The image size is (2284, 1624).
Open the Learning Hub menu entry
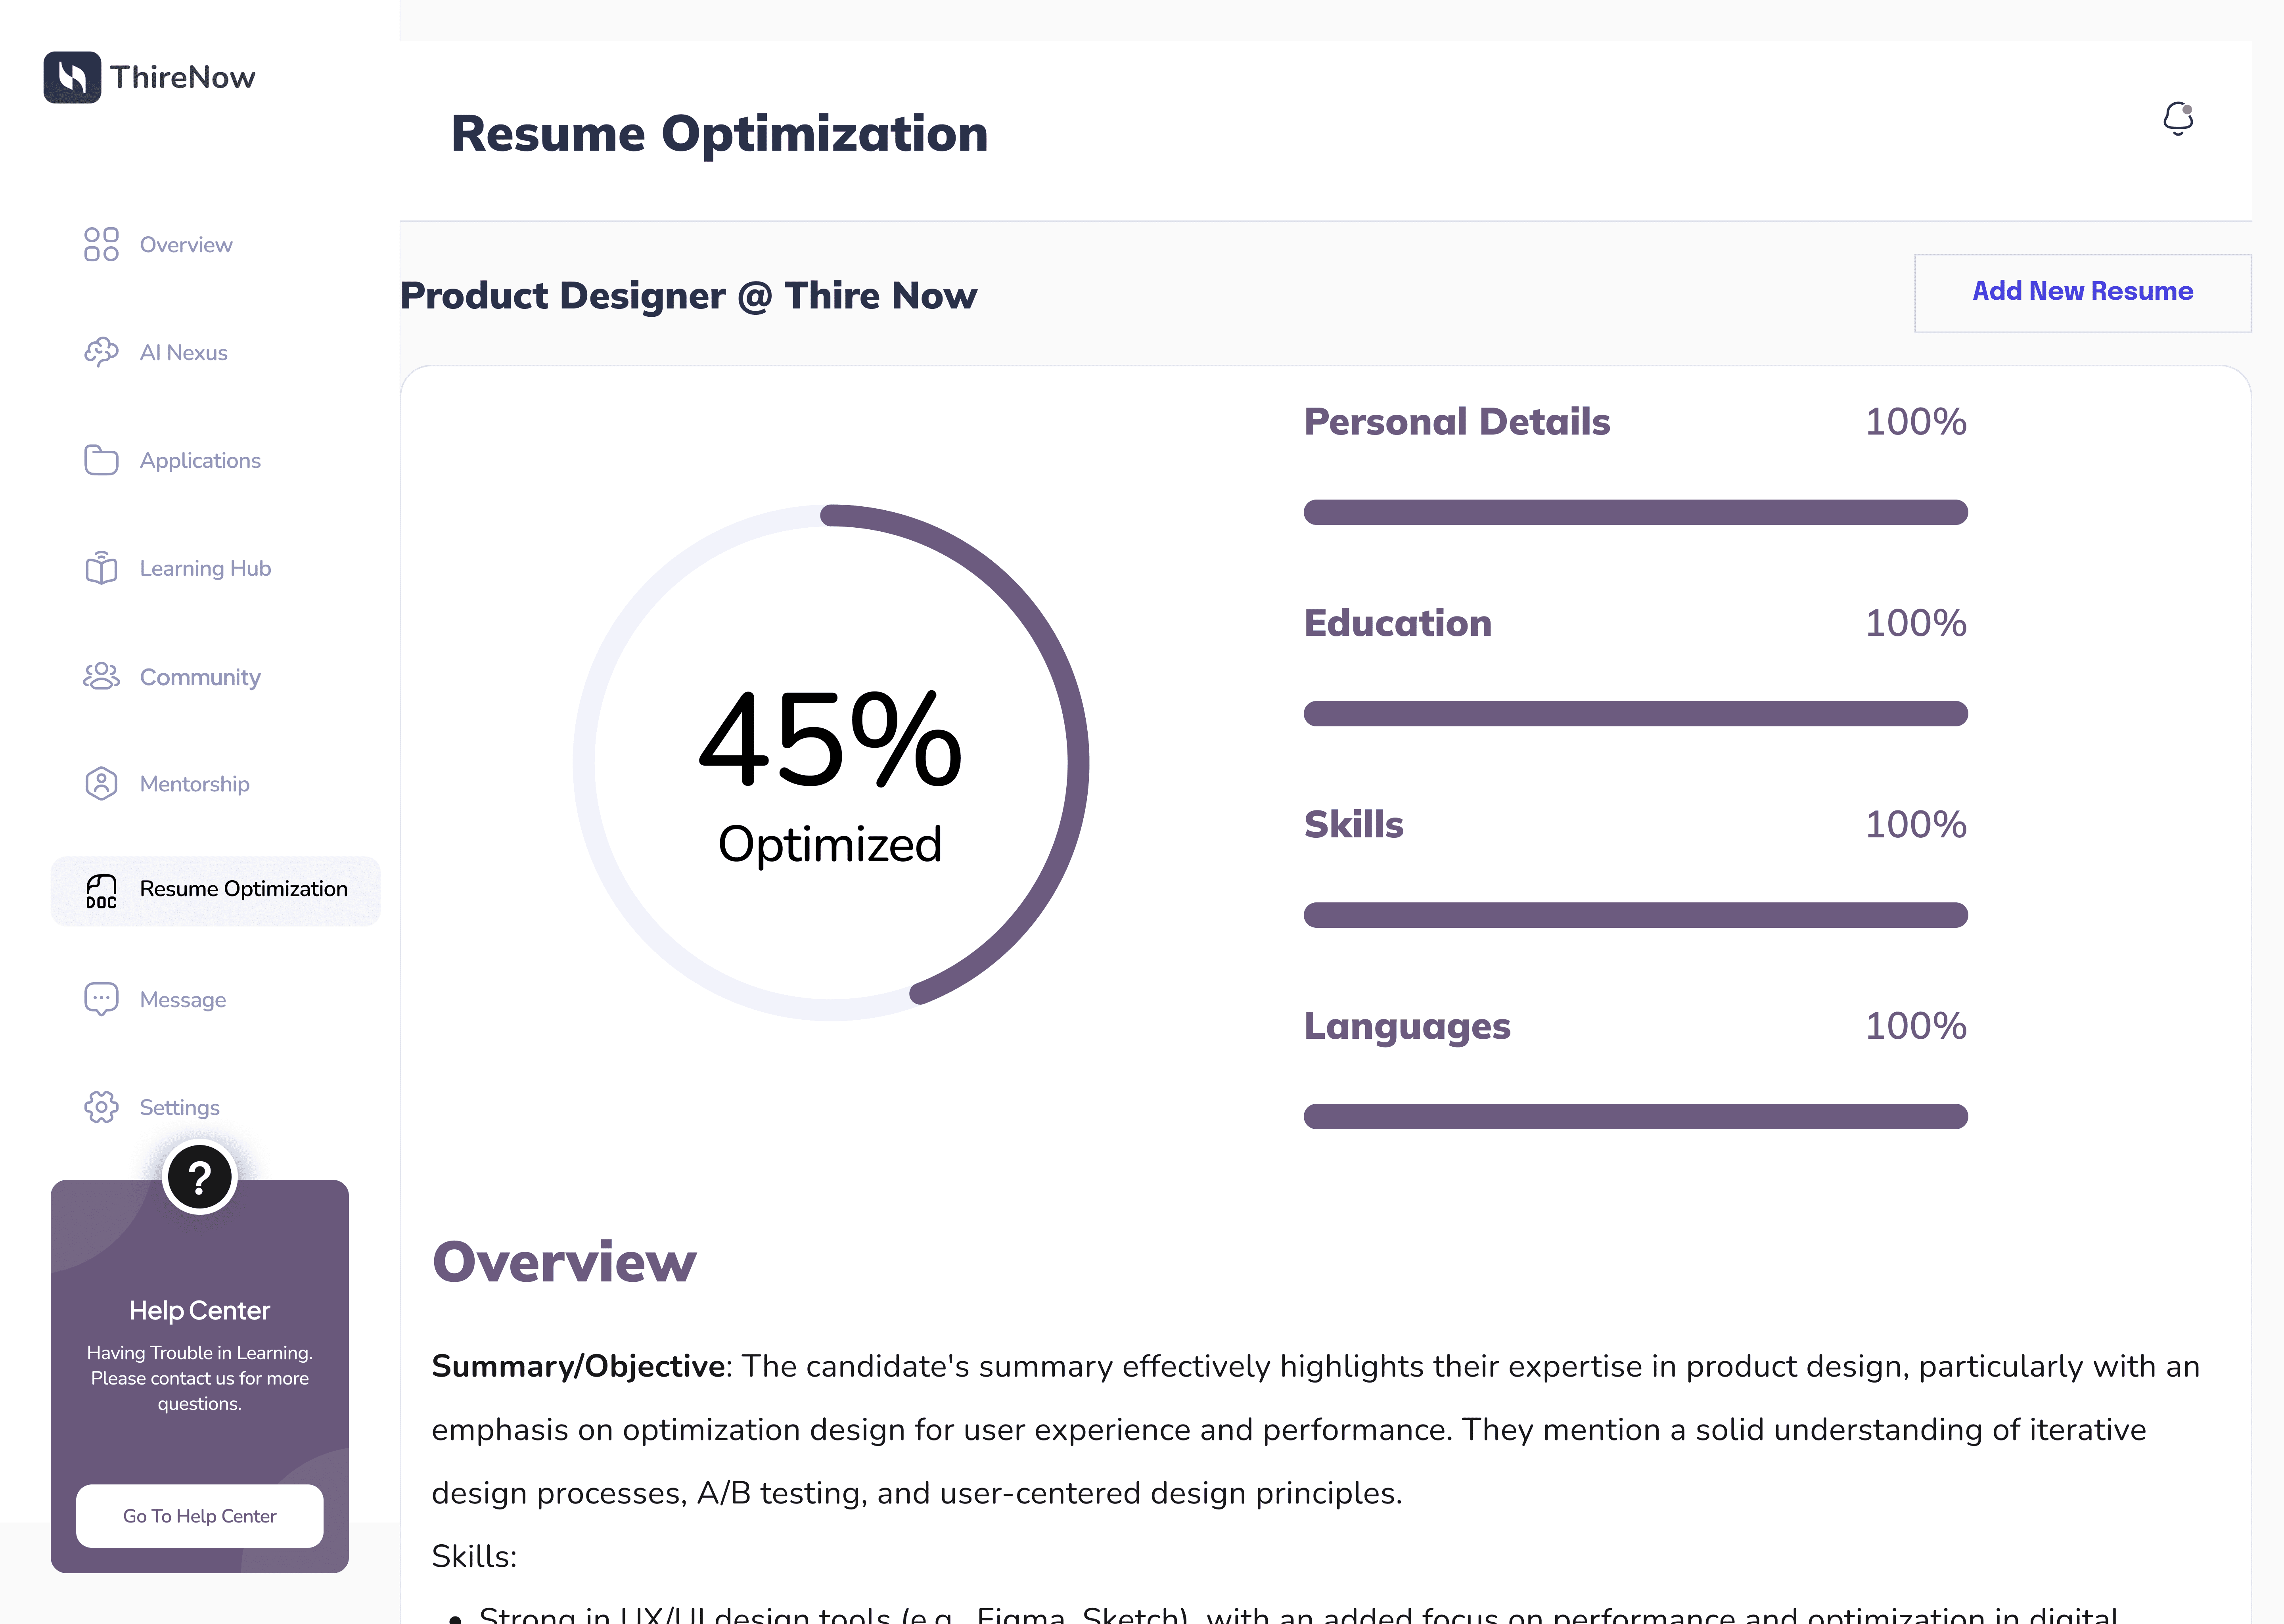205,569
